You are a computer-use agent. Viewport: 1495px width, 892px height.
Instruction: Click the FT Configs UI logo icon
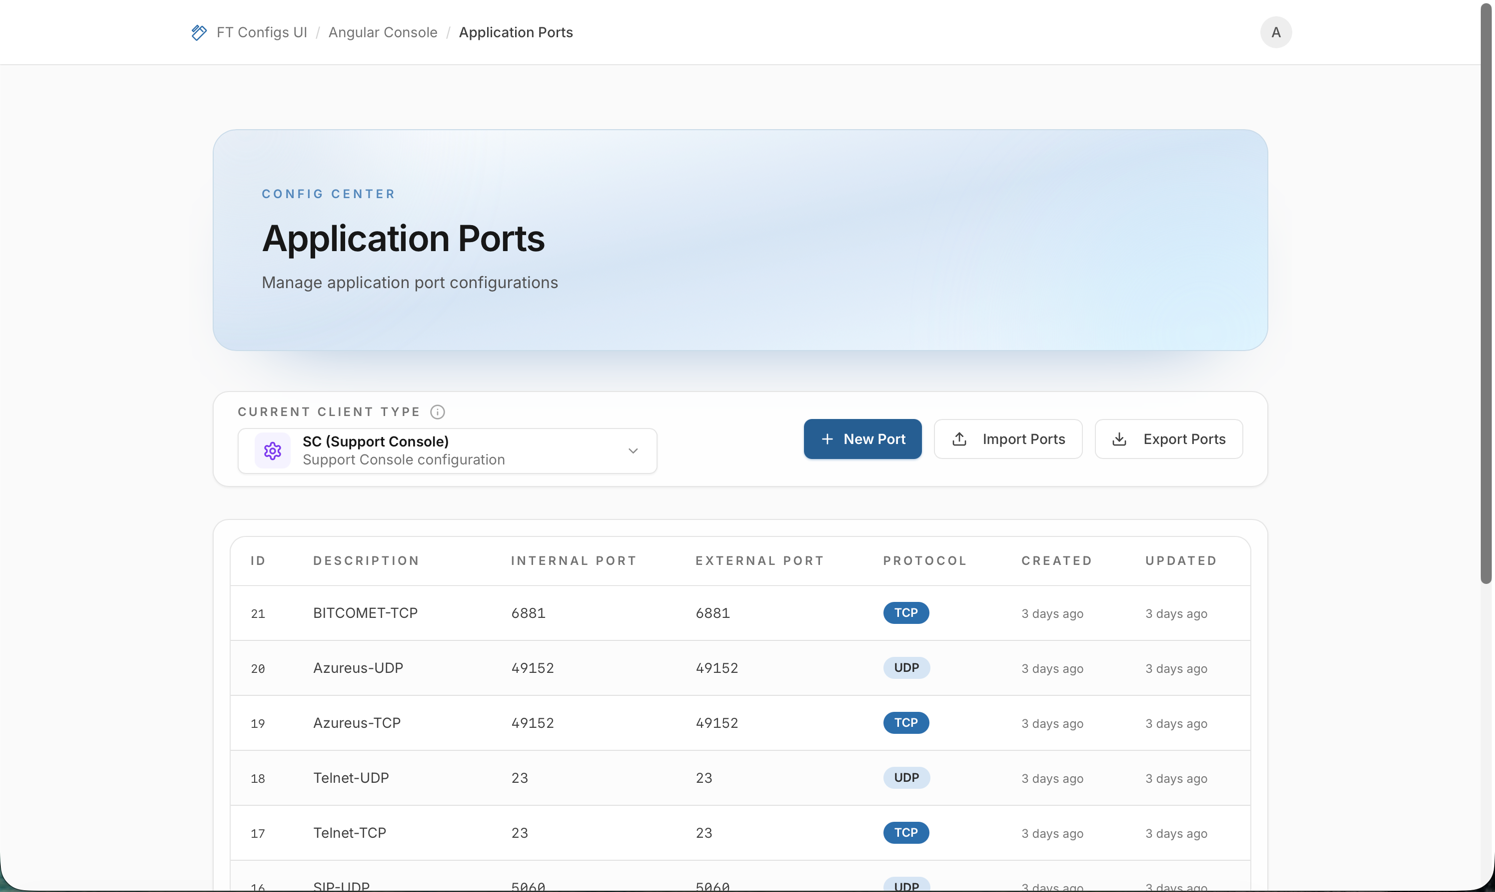pyautogui.click(x=199, y=32)
